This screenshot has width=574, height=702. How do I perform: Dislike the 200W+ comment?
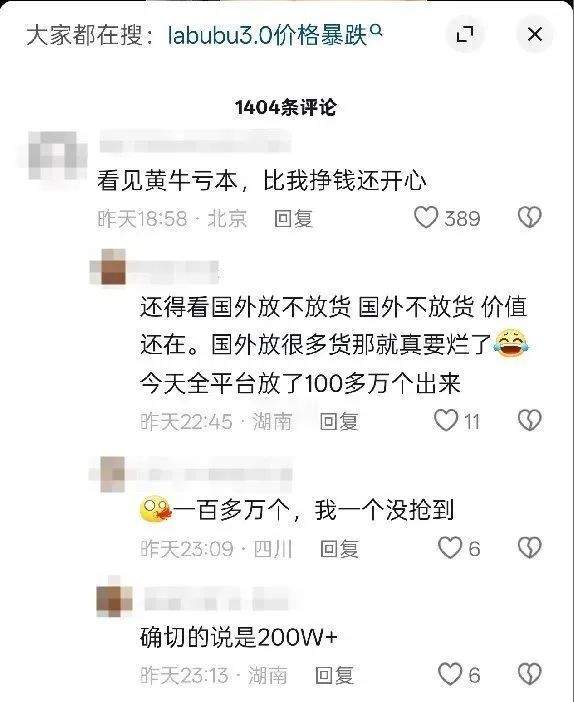530,674
